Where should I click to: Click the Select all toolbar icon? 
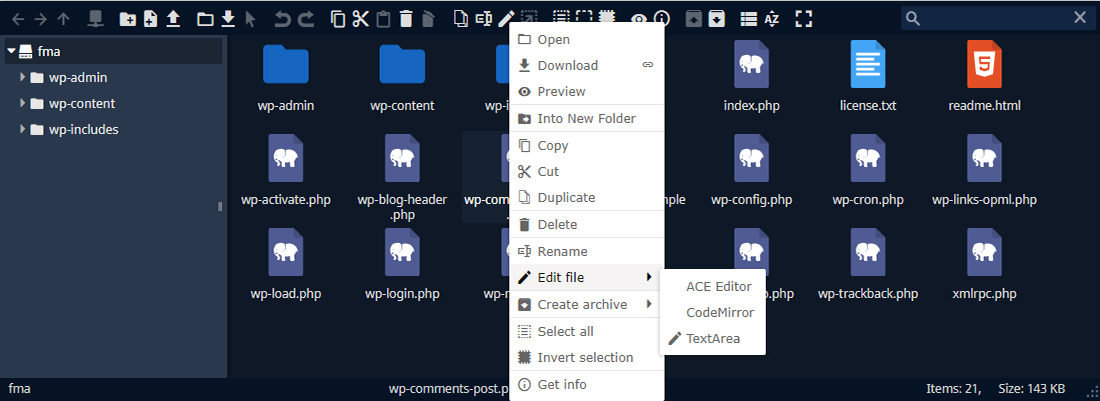[561, 18]
